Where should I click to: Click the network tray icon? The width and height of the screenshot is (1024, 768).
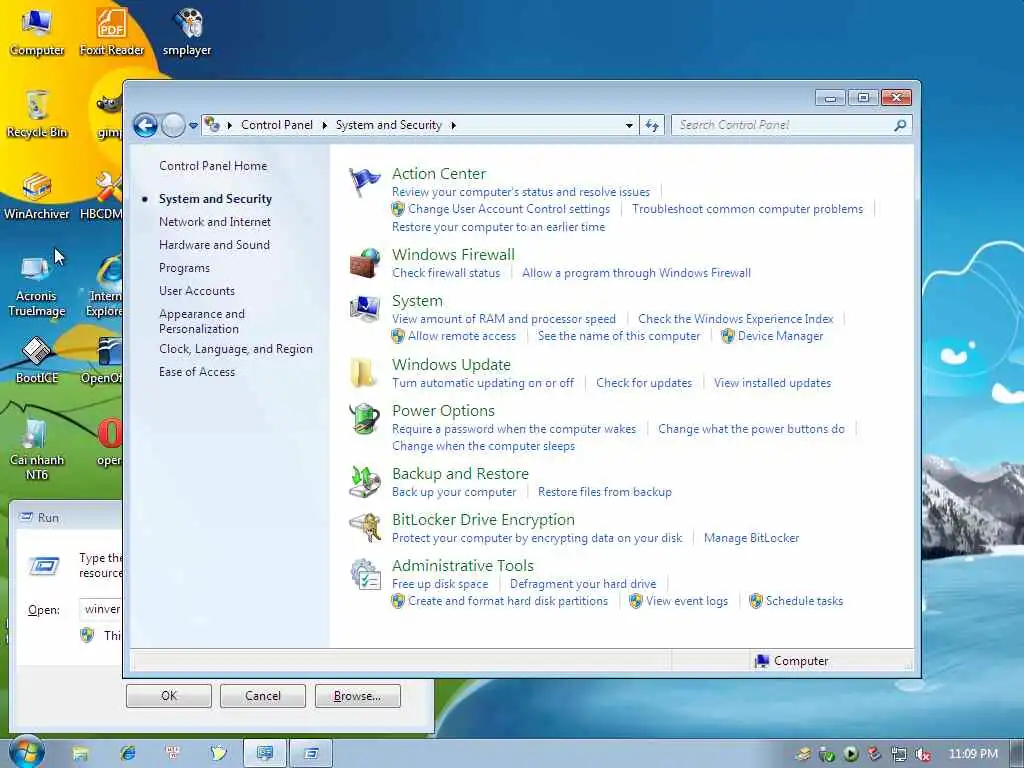(899, 754)
